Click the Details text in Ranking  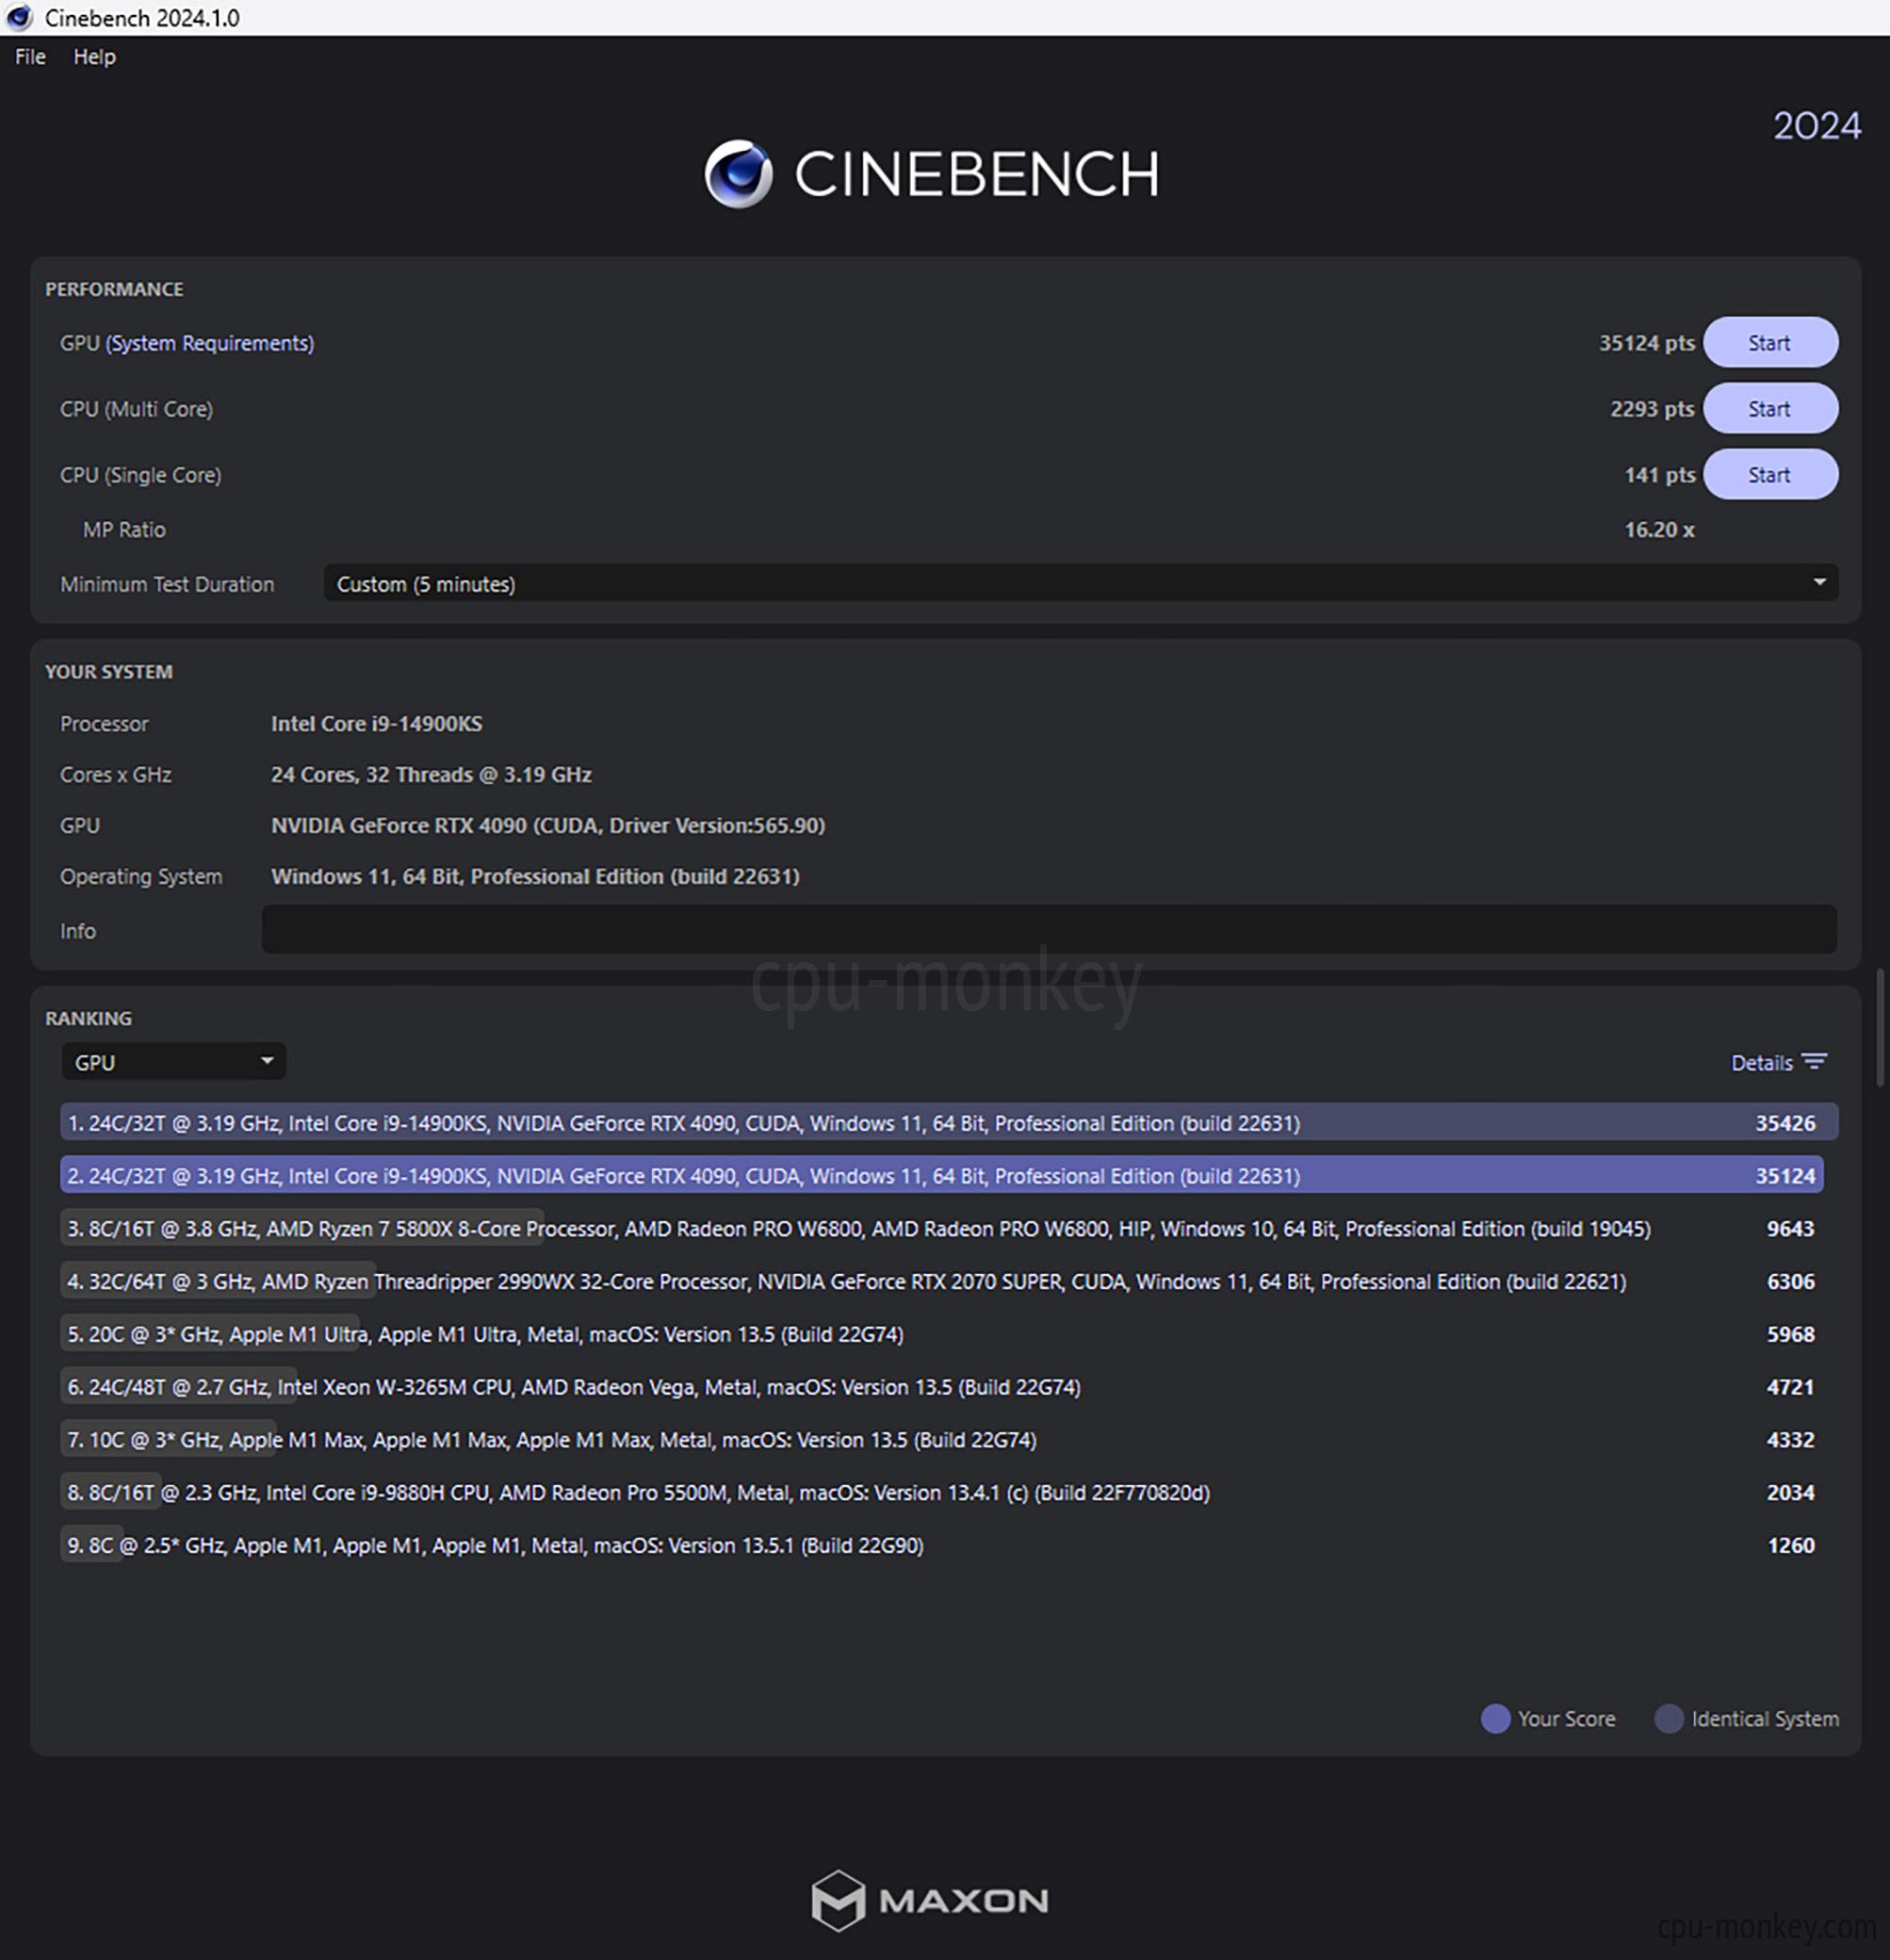[1762, 1063]
